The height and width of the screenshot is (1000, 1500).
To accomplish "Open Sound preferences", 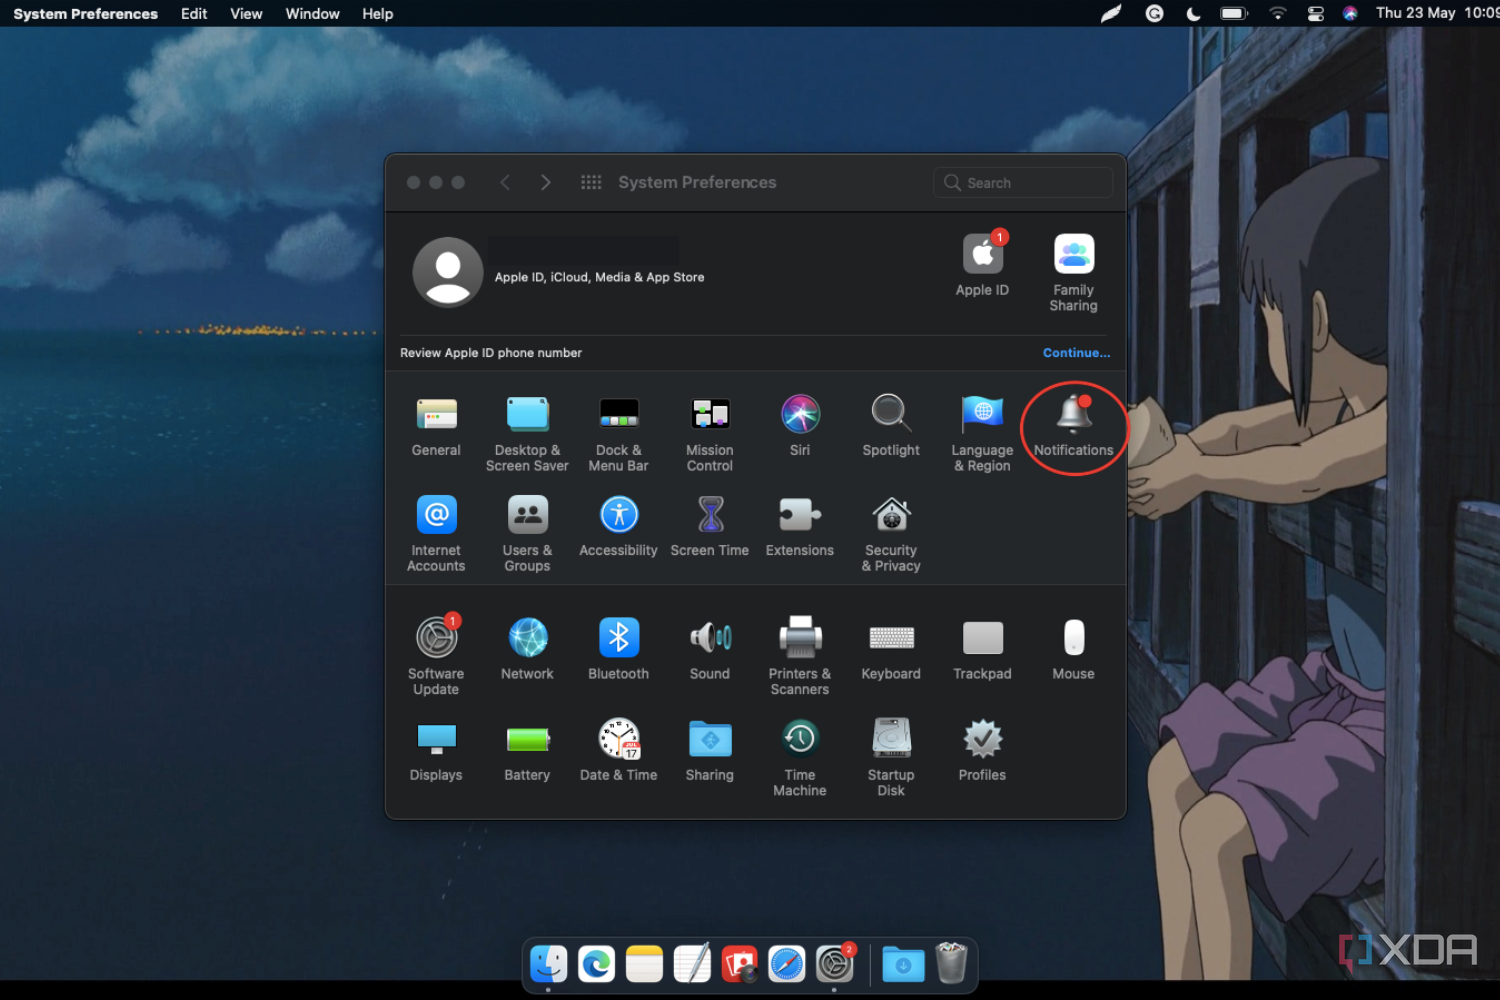I will pyautogui.click(x=710, y=638).
